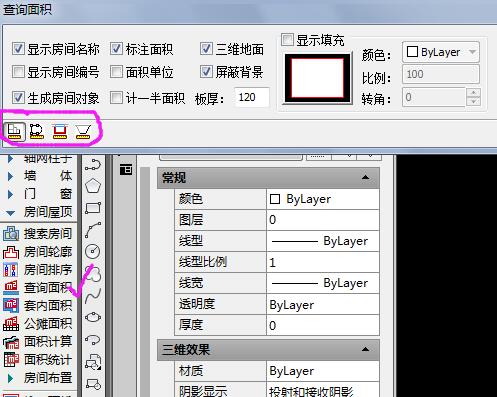Viewport: 497px width, 397px height.
Task: Click the 套内面积 icon in side menu
Action: 11,305
